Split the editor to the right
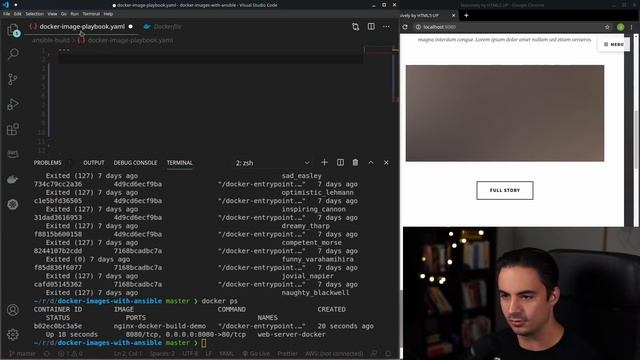 [371, 27]
